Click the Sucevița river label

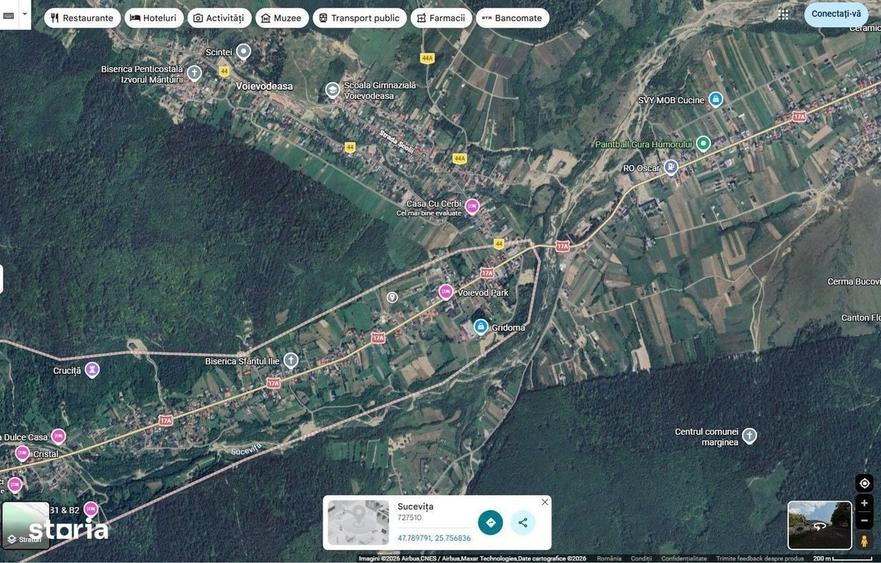pyautogui.click(x=247, y=449)
